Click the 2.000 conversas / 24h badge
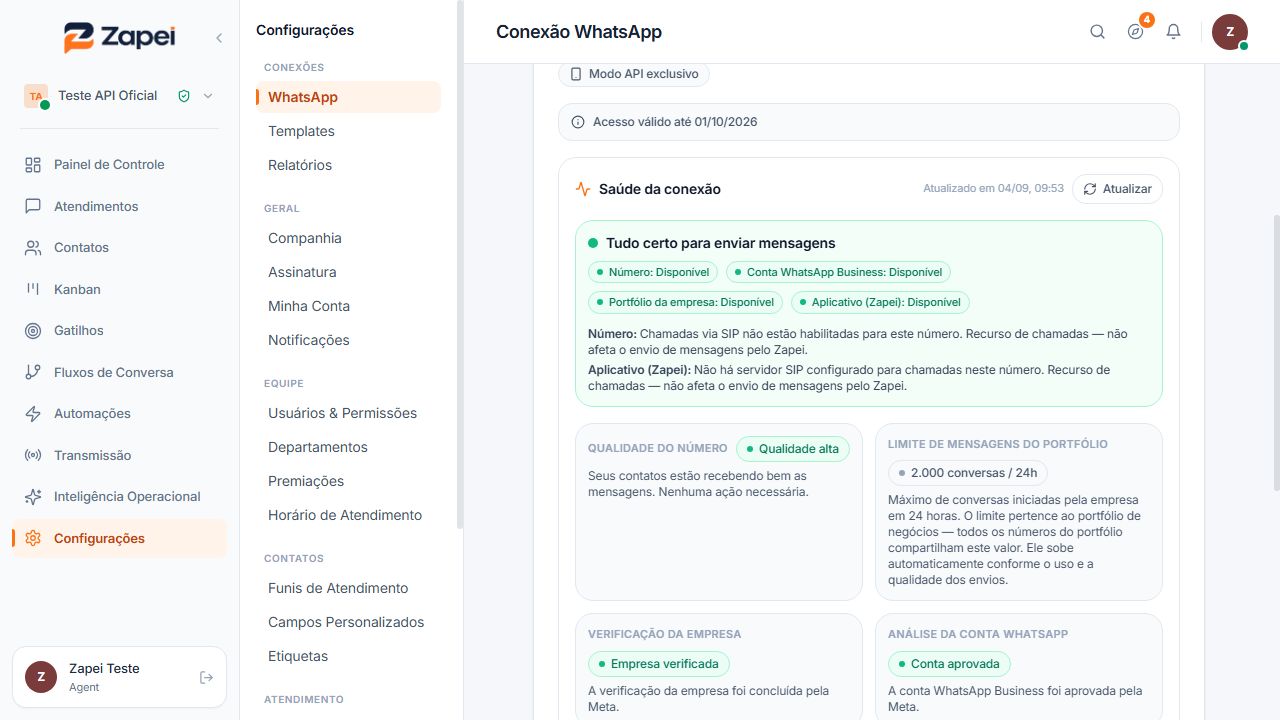 [x=968, y=473]
